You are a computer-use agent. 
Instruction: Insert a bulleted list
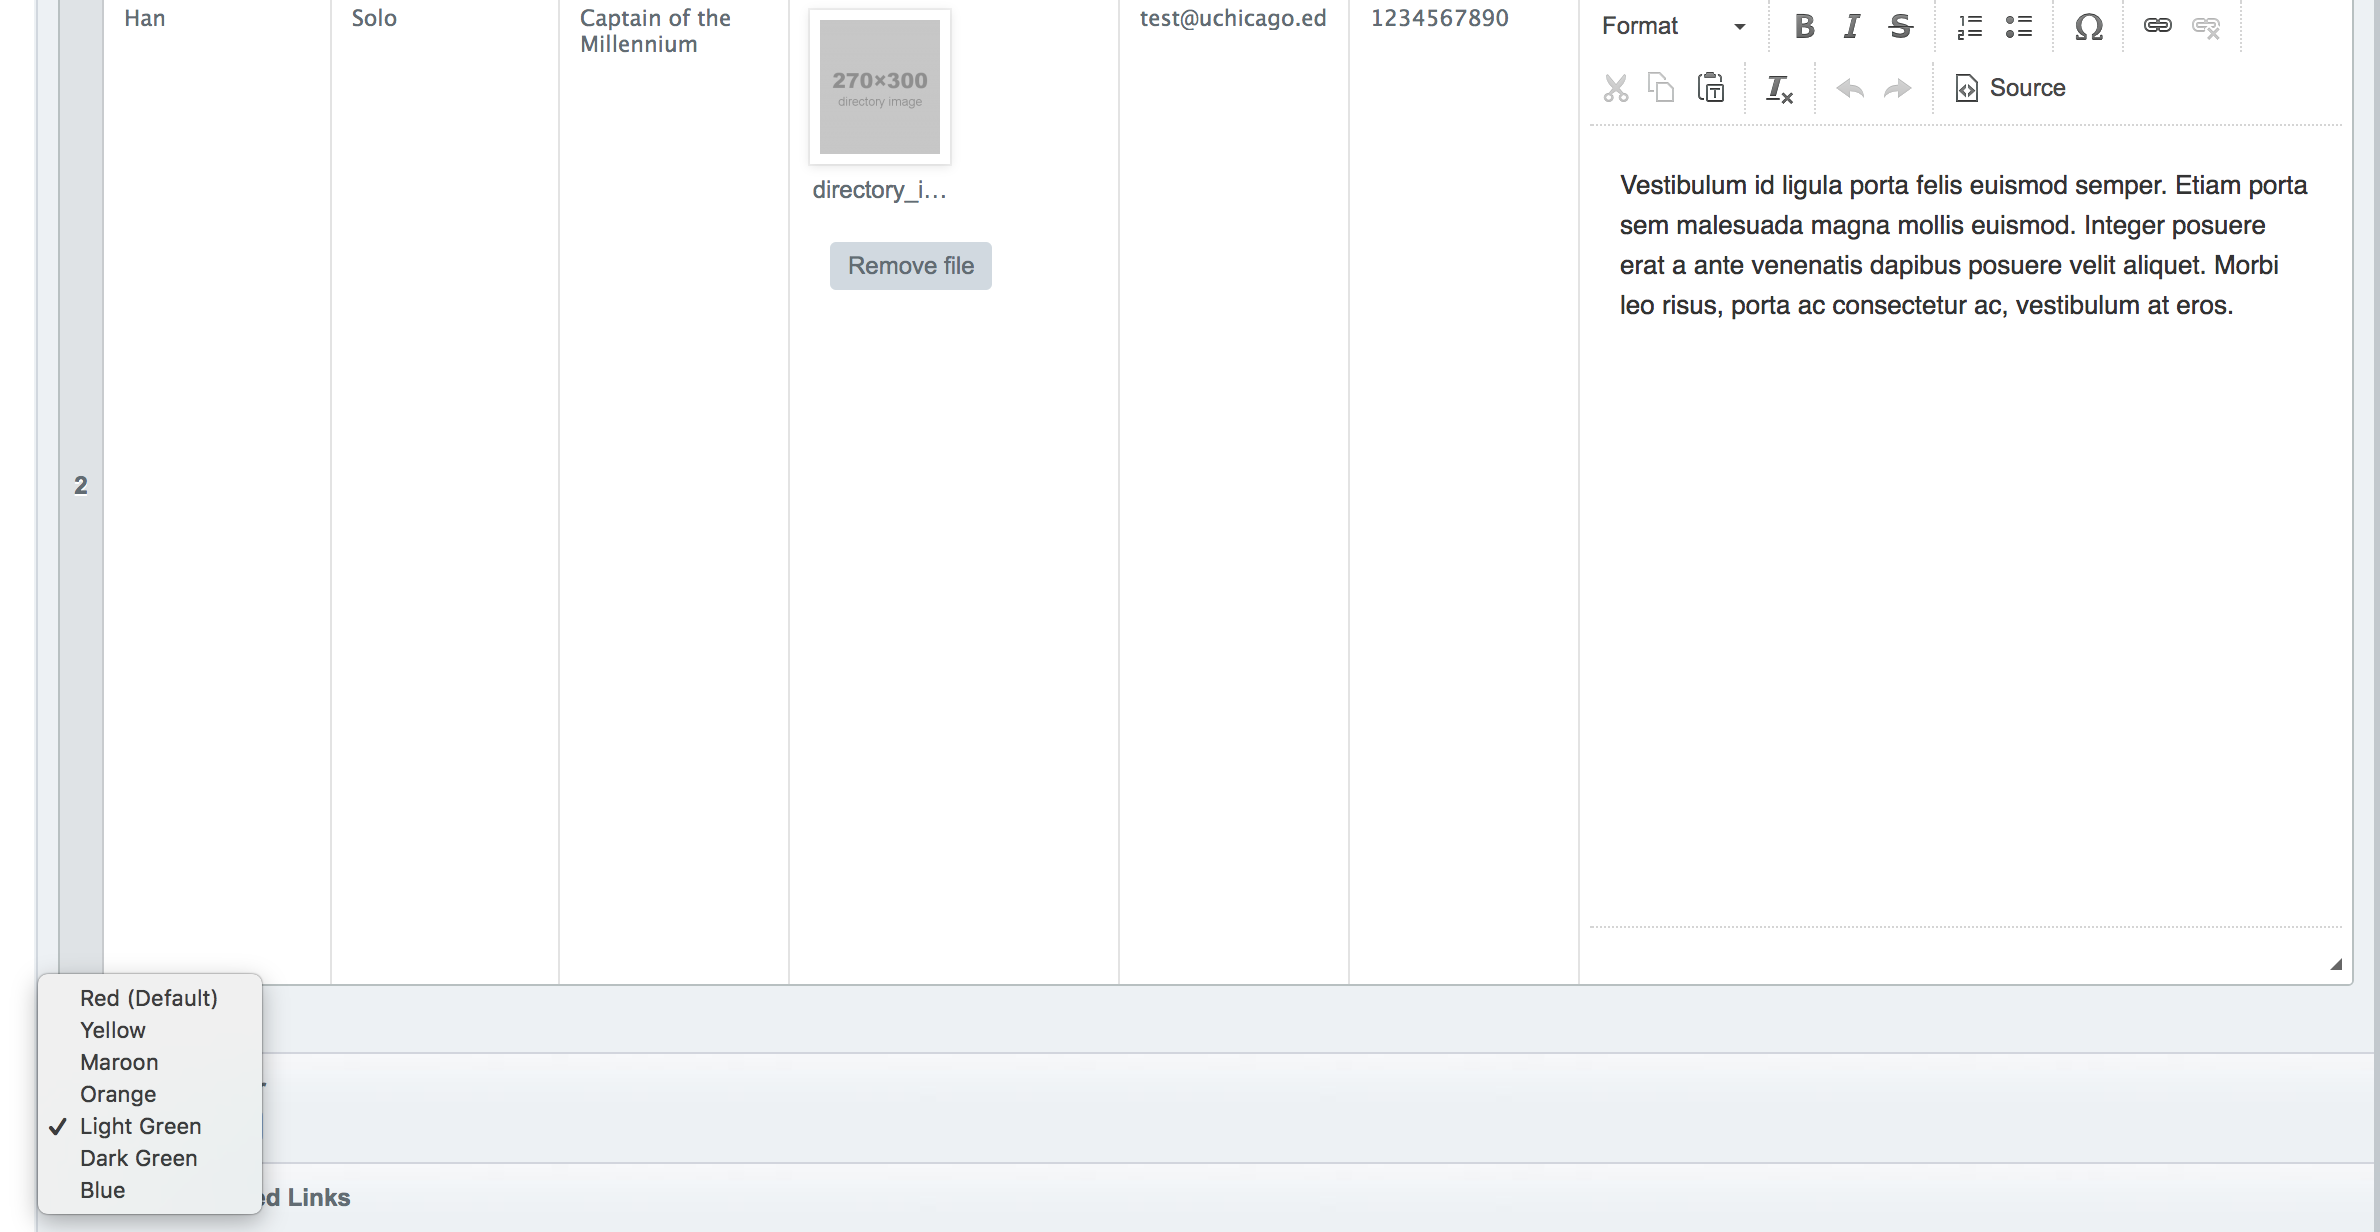2018,27
